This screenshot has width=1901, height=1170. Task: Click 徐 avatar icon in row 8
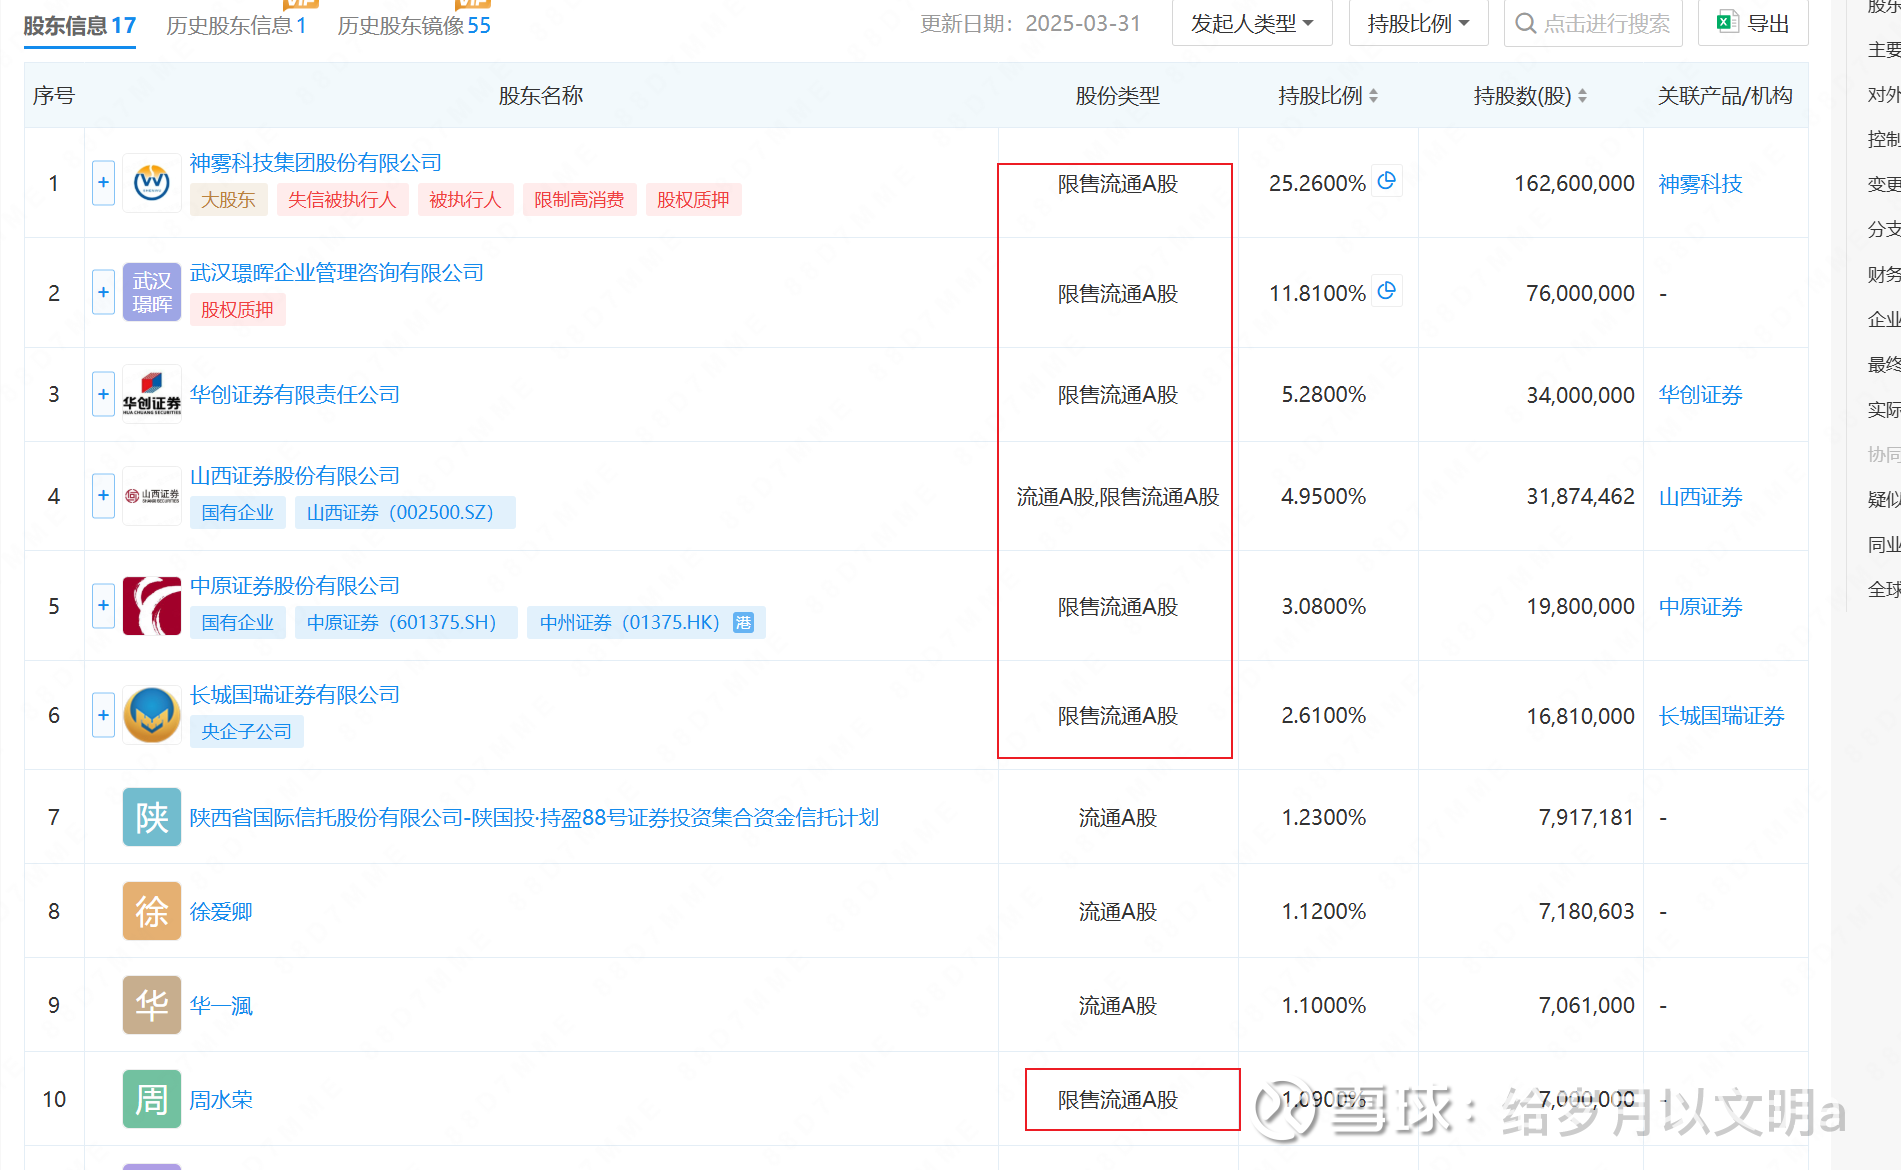coord(152,911)
